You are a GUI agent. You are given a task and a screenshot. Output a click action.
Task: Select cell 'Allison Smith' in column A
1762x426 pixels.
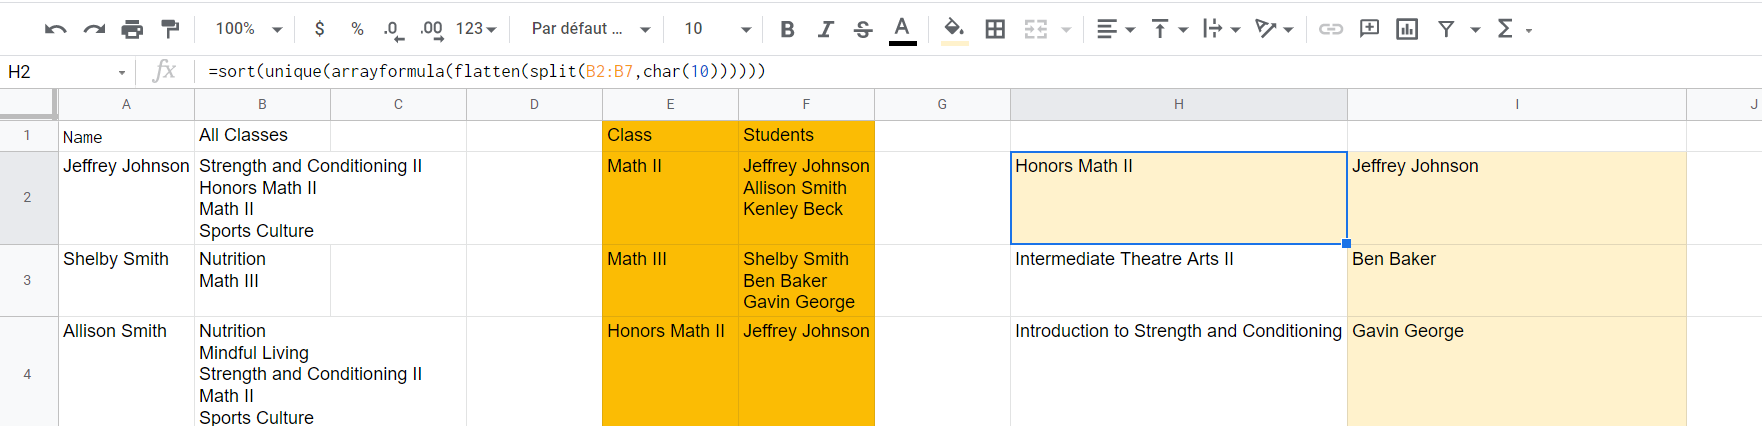126,372
